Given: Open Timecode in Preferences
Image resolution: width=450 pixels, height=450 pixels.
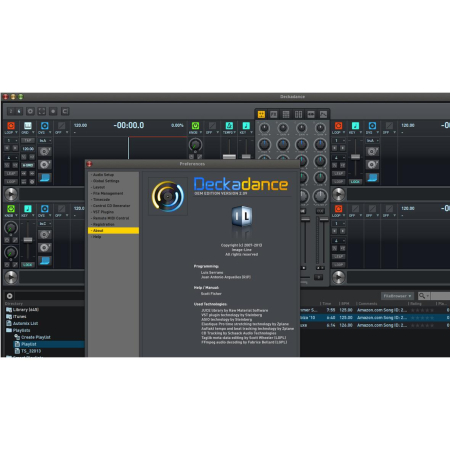Looking at the screenshot, I should point(113,200).
